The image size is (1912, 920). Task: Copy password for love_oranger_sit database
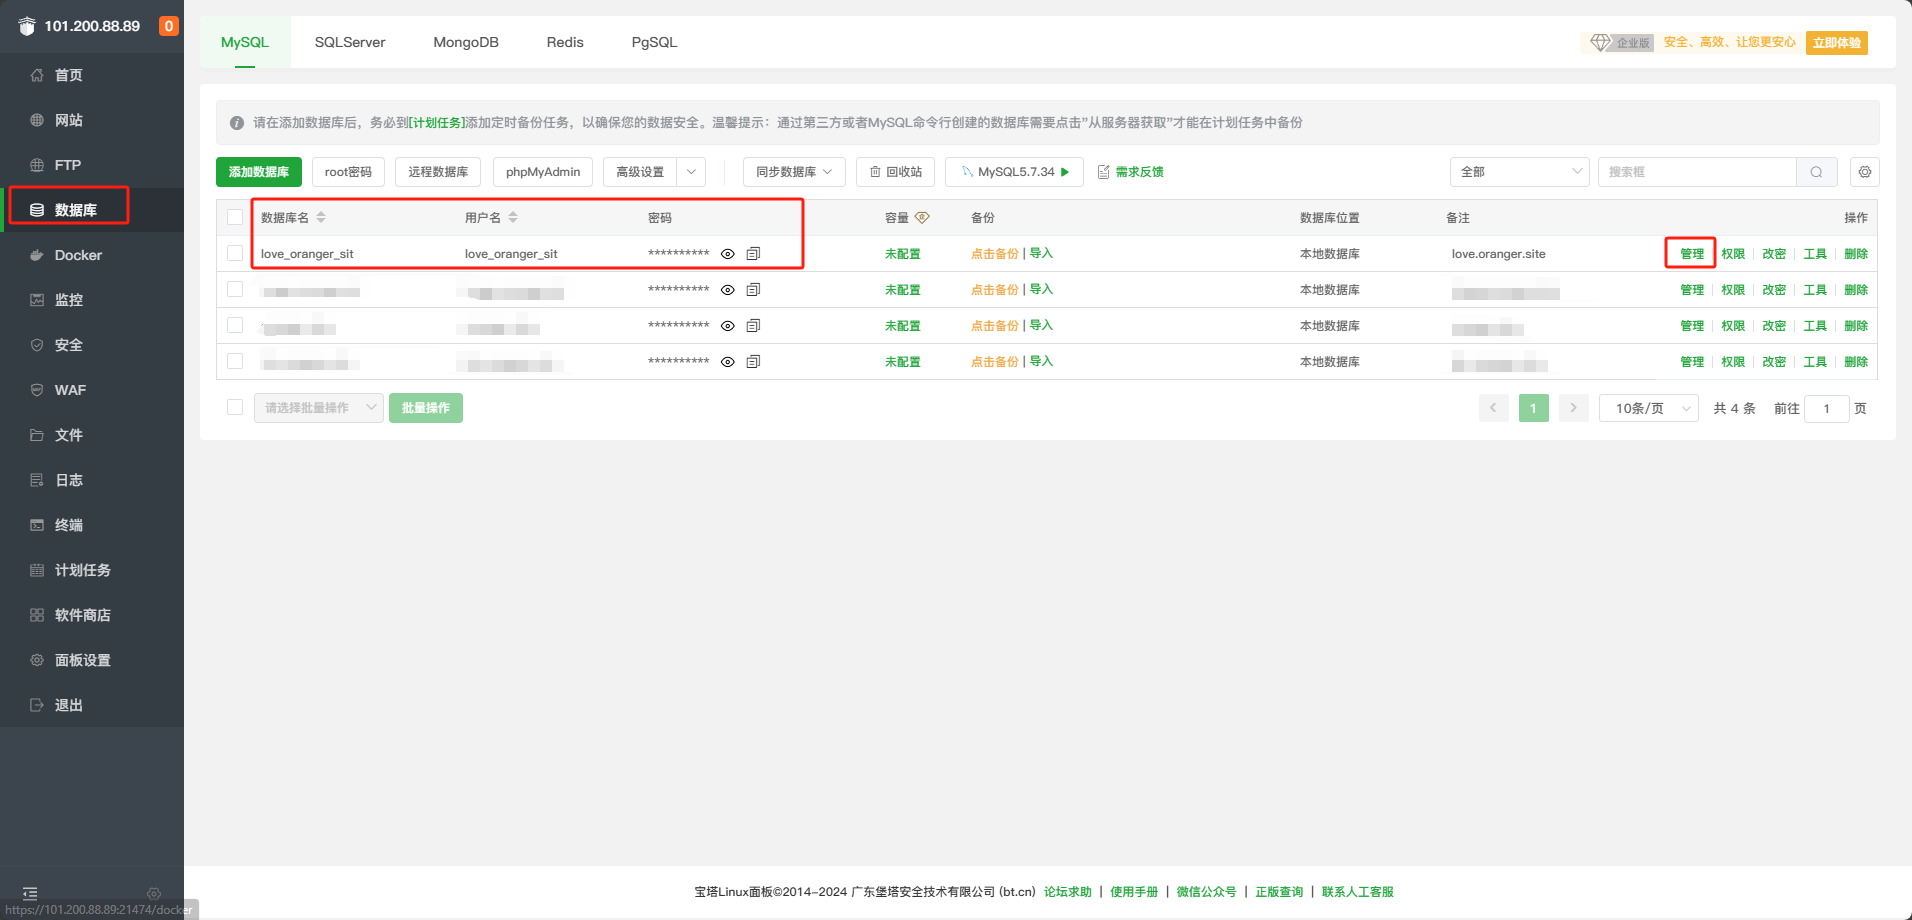tap(754, 254)
